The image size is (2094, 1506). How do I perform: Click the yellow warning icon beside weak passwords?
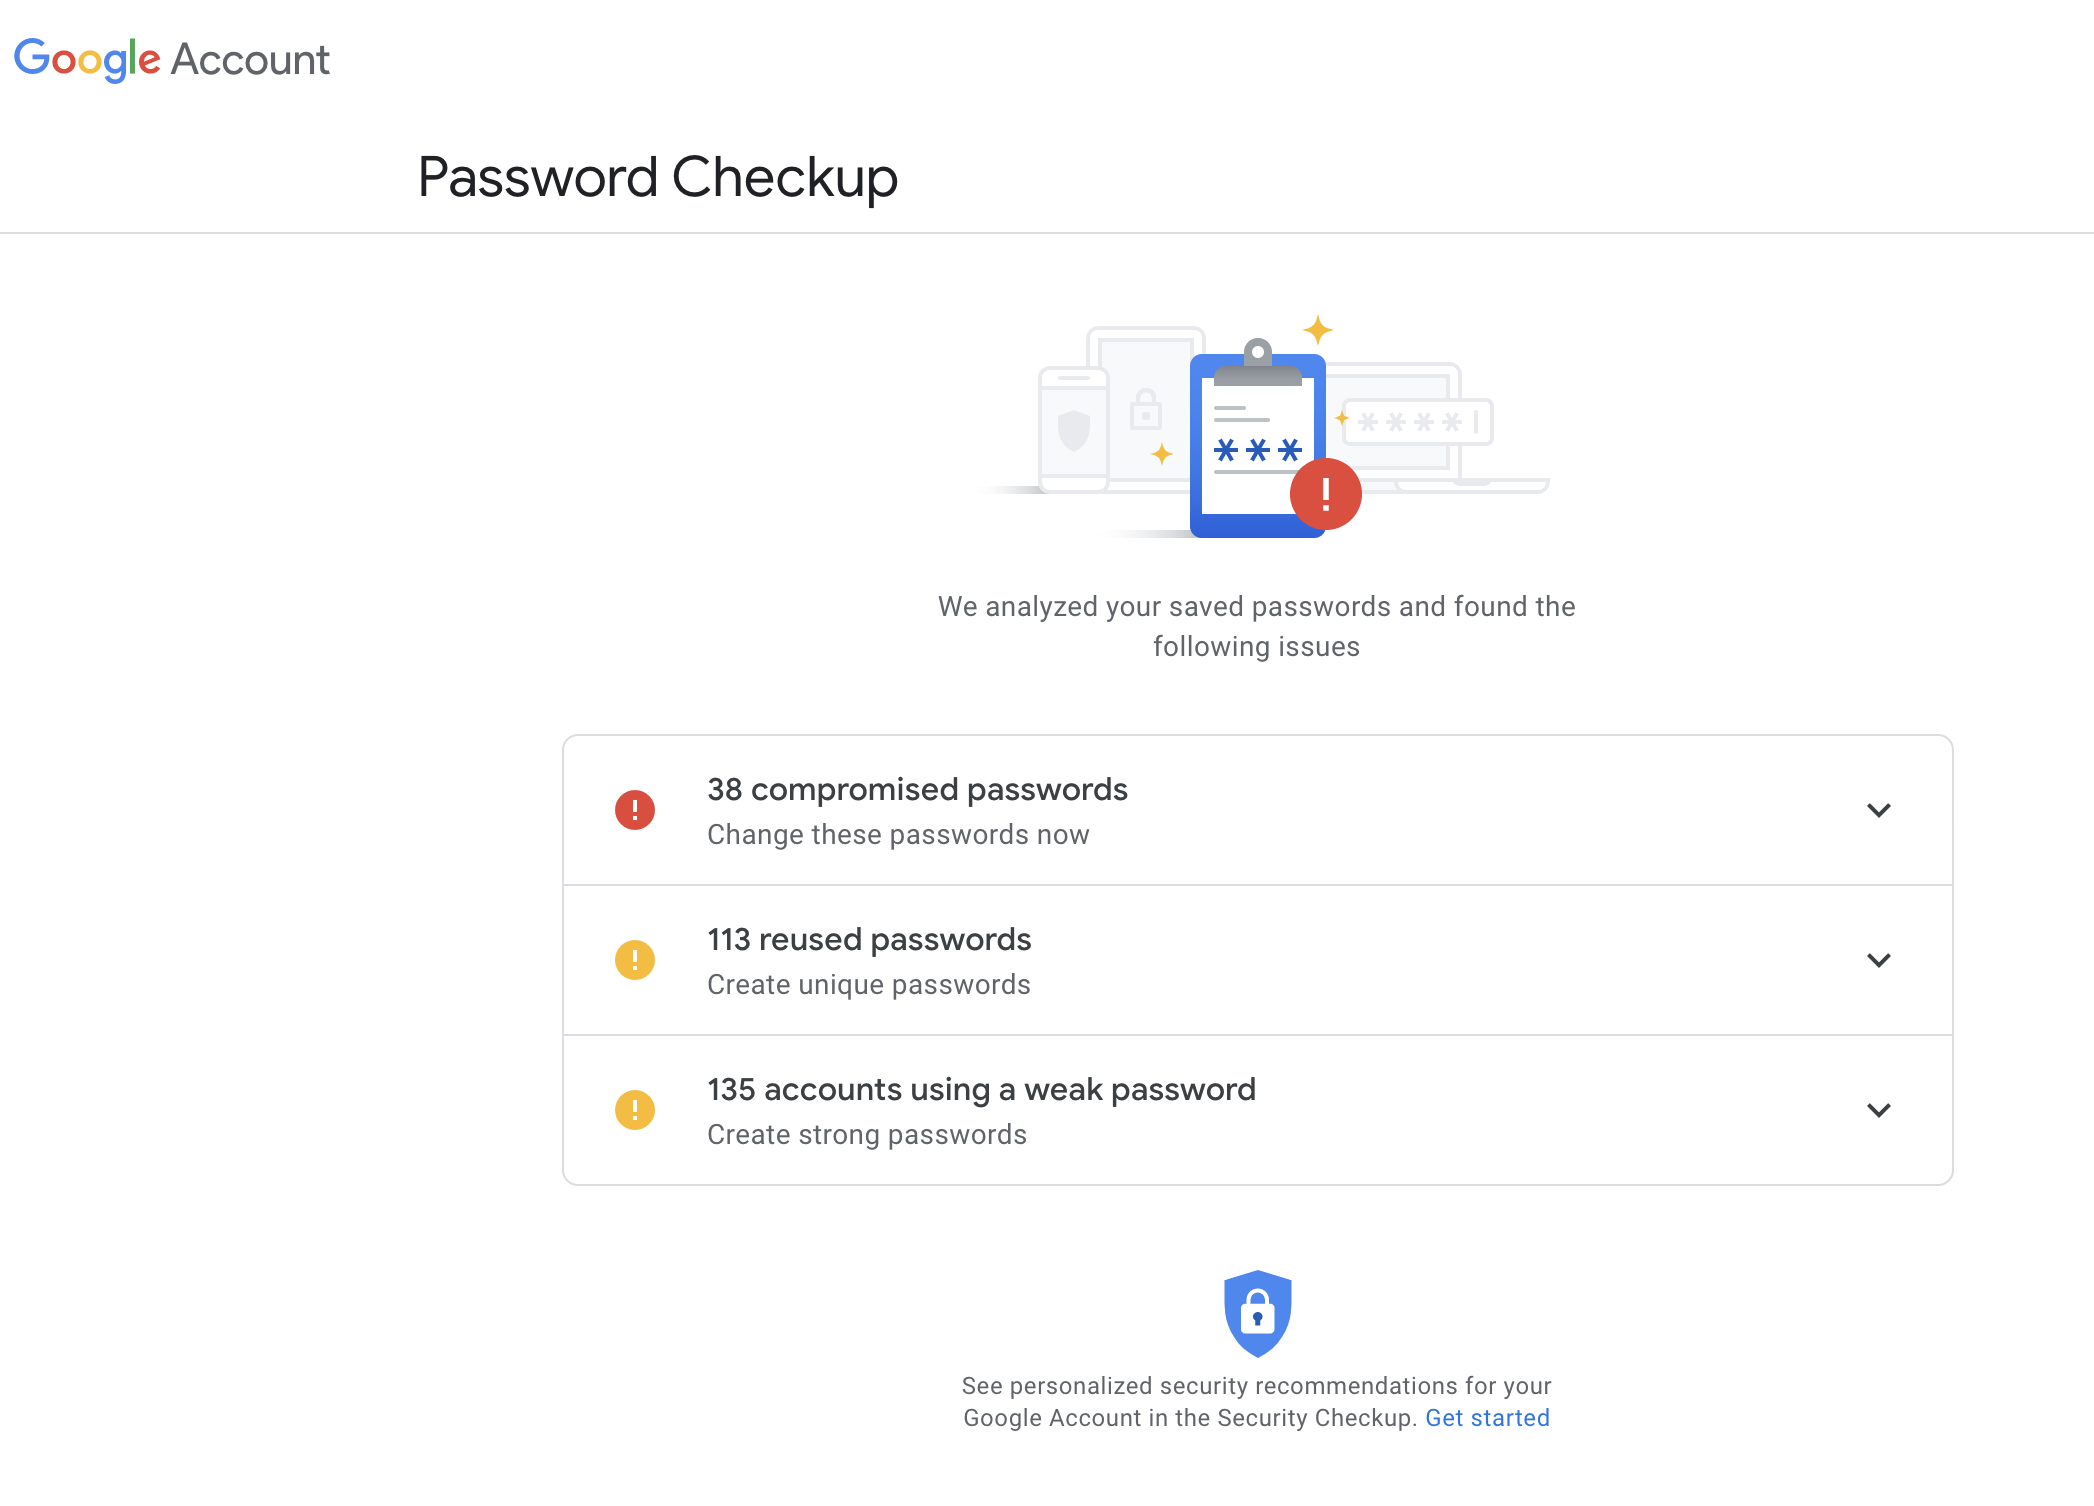635,1110
